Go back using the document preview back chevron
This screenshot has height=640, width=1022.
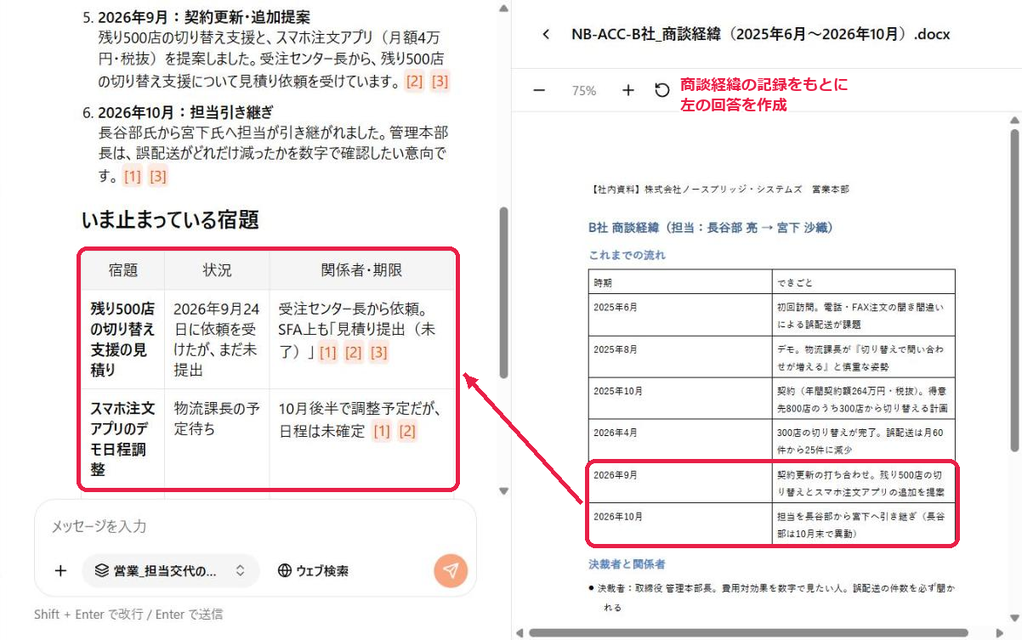tap(546, 35)
